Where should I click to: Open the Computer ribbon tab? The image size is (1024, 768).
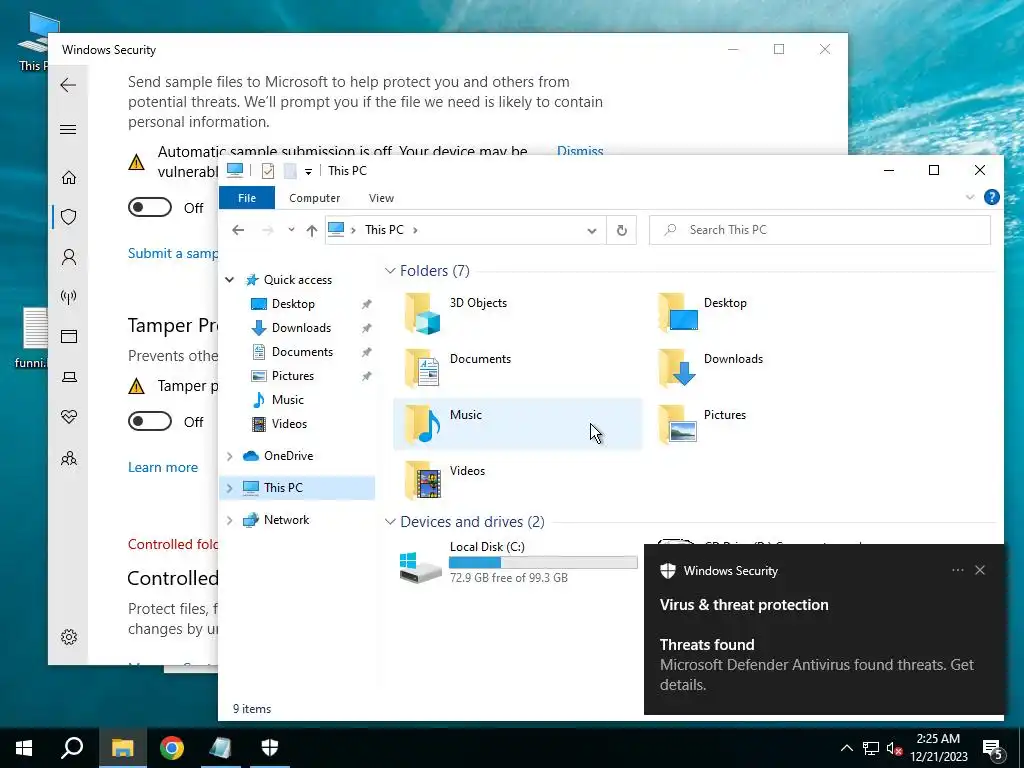pos(315,198)
